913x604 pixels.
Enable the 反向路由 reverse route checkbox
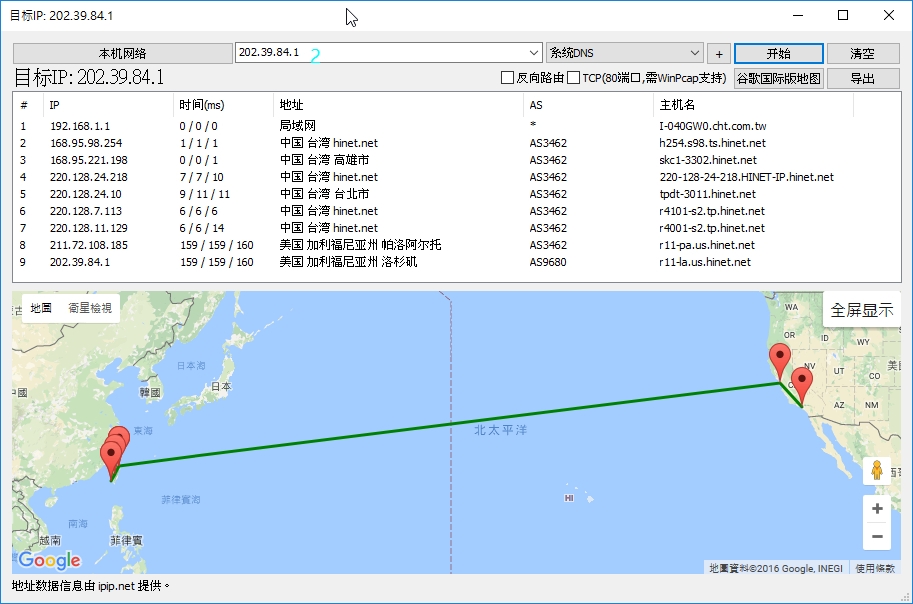(x=507, y=77)
